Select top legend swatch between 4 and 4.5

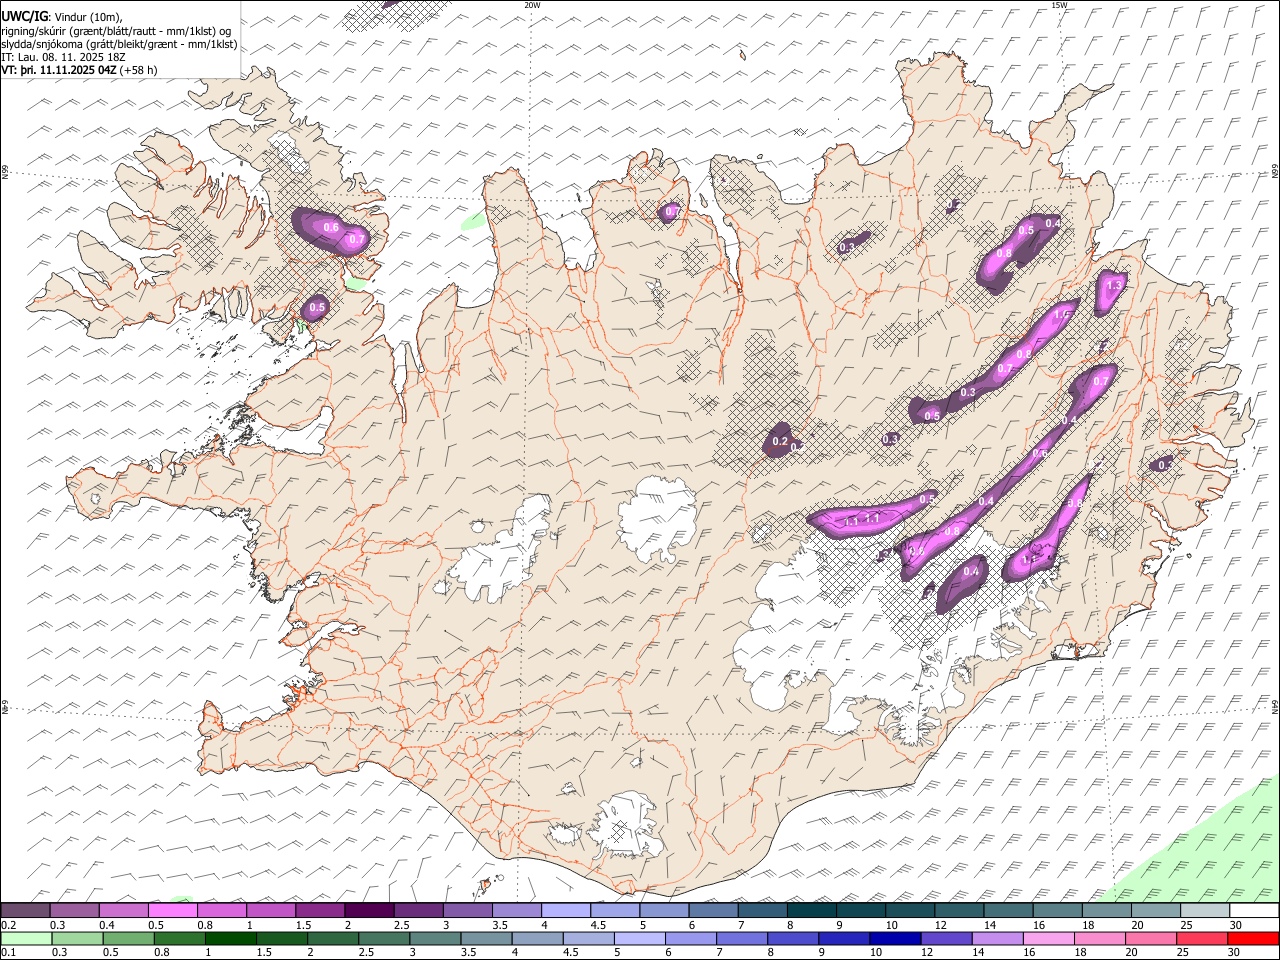point(566,910)
